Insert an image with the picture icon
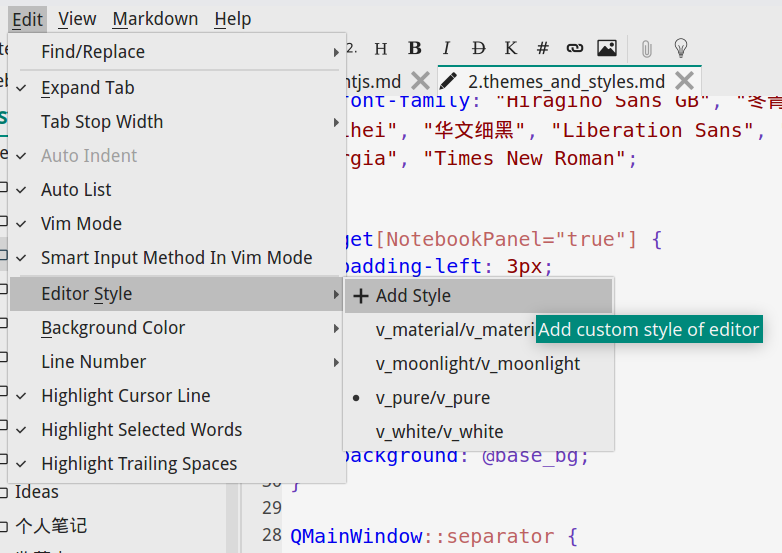 tap(607, 48)
